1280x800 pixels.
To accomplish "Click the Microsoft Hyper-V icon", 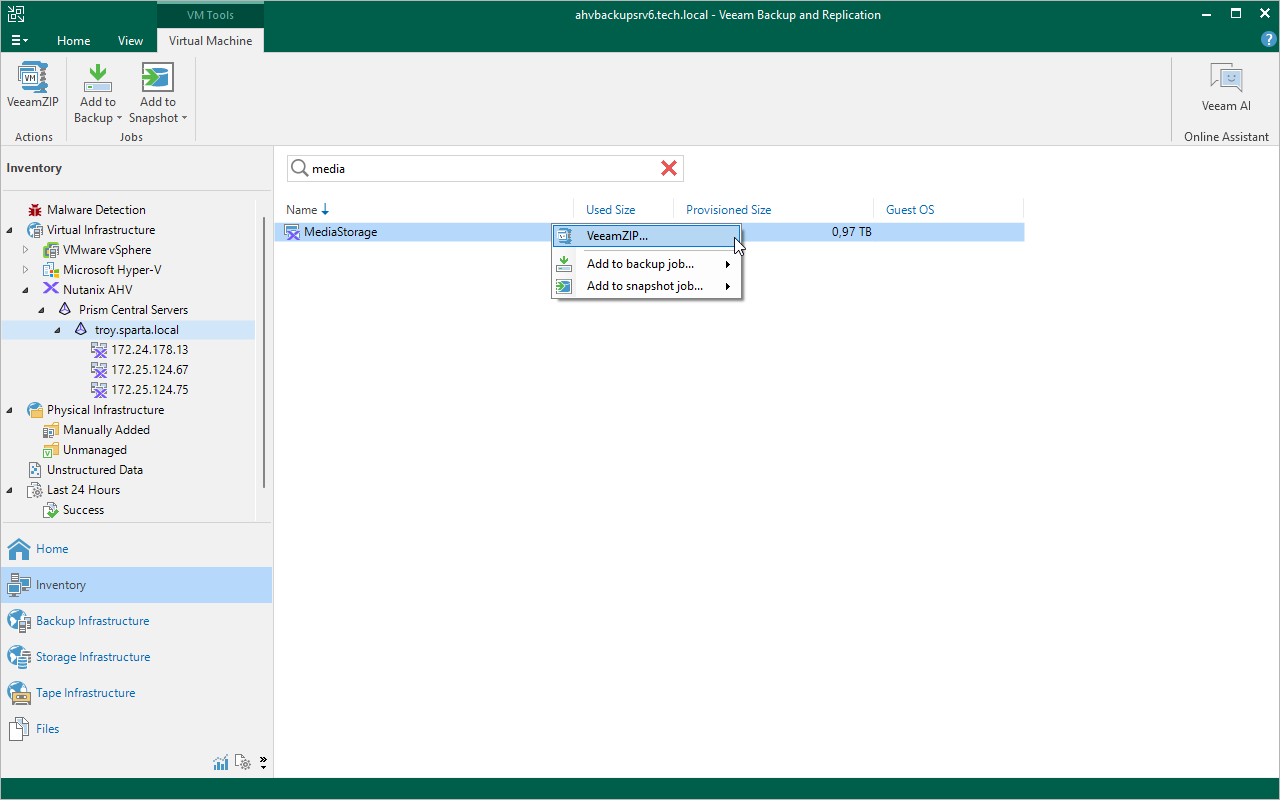I will point(51,270).
